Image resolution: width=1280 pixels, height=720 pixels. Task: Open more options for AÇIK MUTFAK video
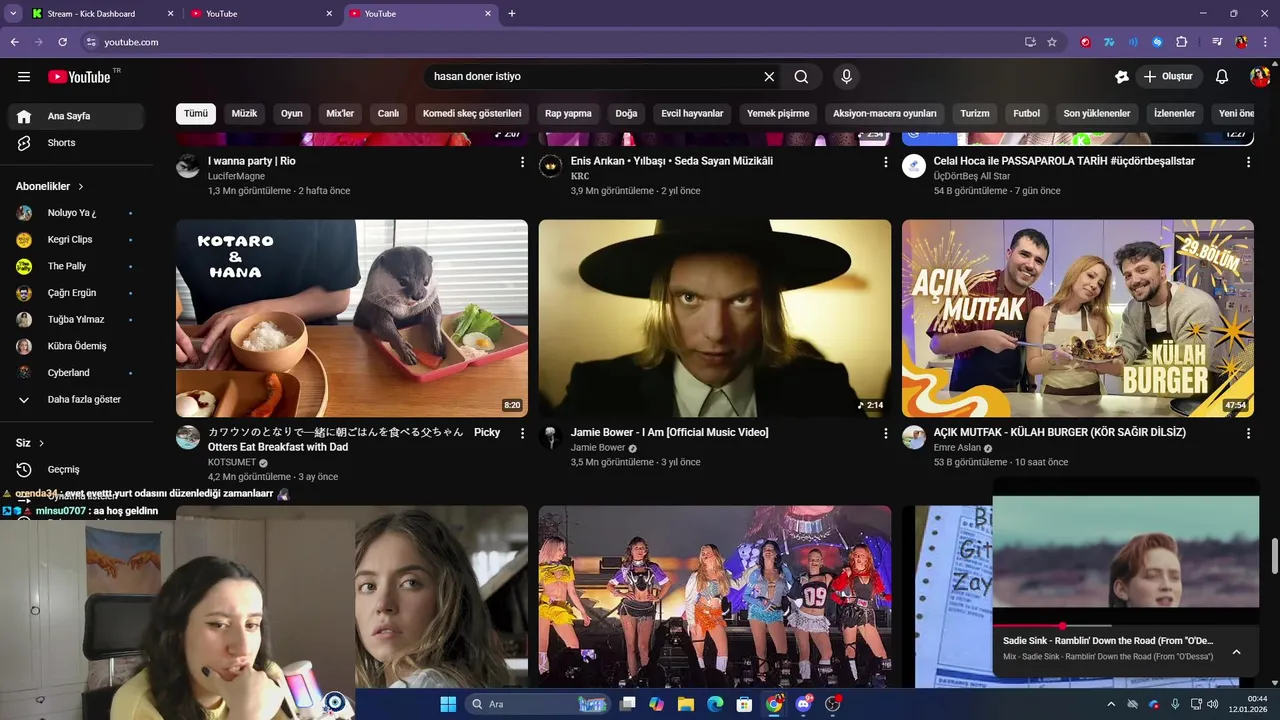[x=1248, y=433]
